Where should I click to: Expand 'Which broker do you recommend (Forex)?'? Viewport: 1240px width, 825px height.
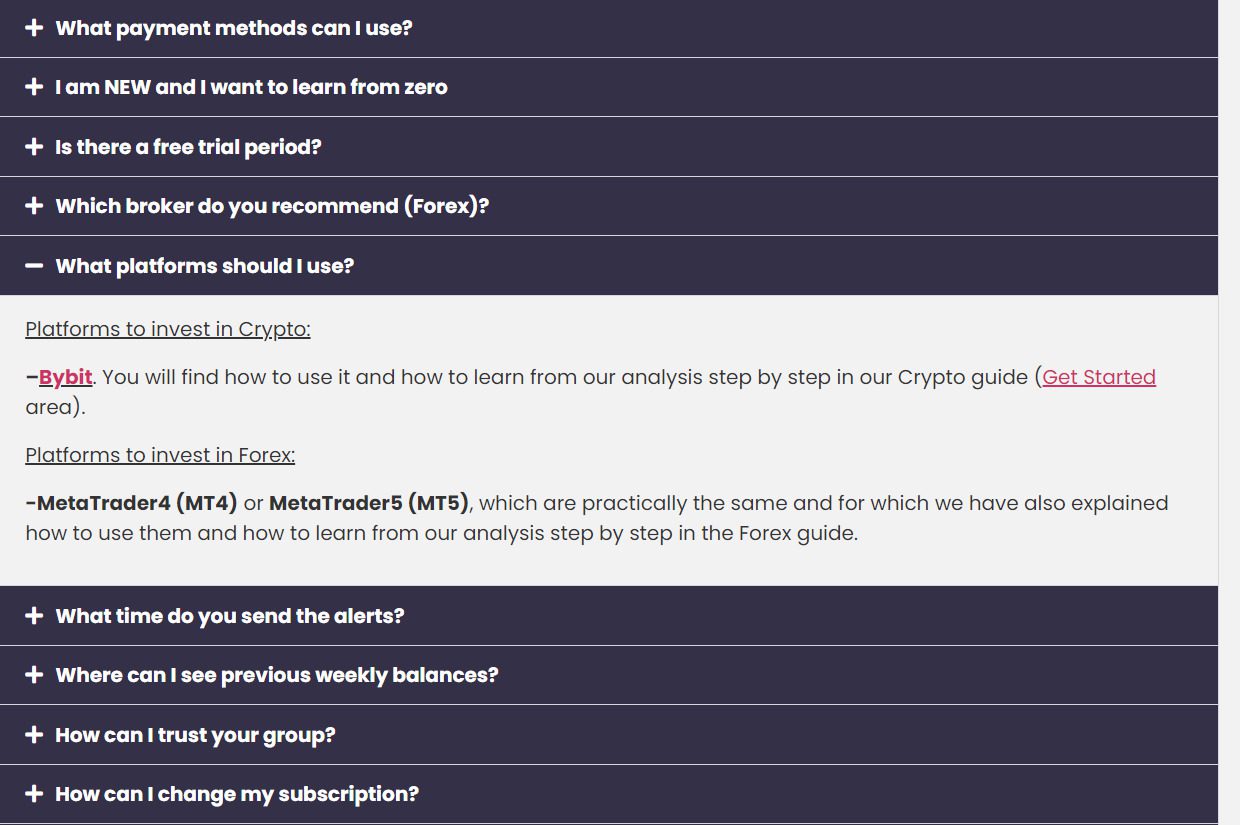(609, 206)
